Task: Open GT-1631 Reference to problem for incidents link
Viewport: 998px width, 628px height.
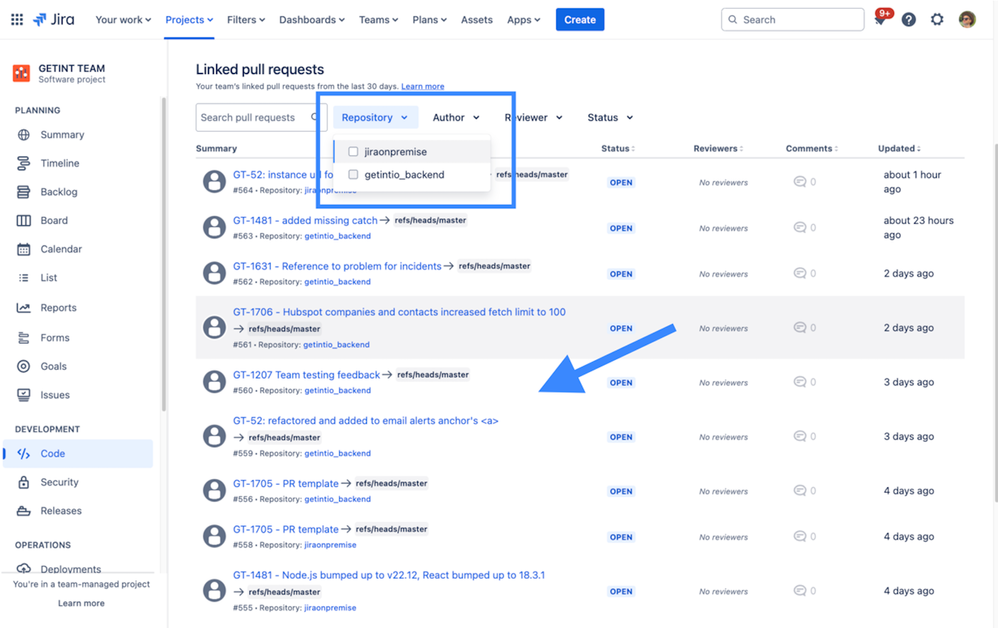Action: (337, 267)
